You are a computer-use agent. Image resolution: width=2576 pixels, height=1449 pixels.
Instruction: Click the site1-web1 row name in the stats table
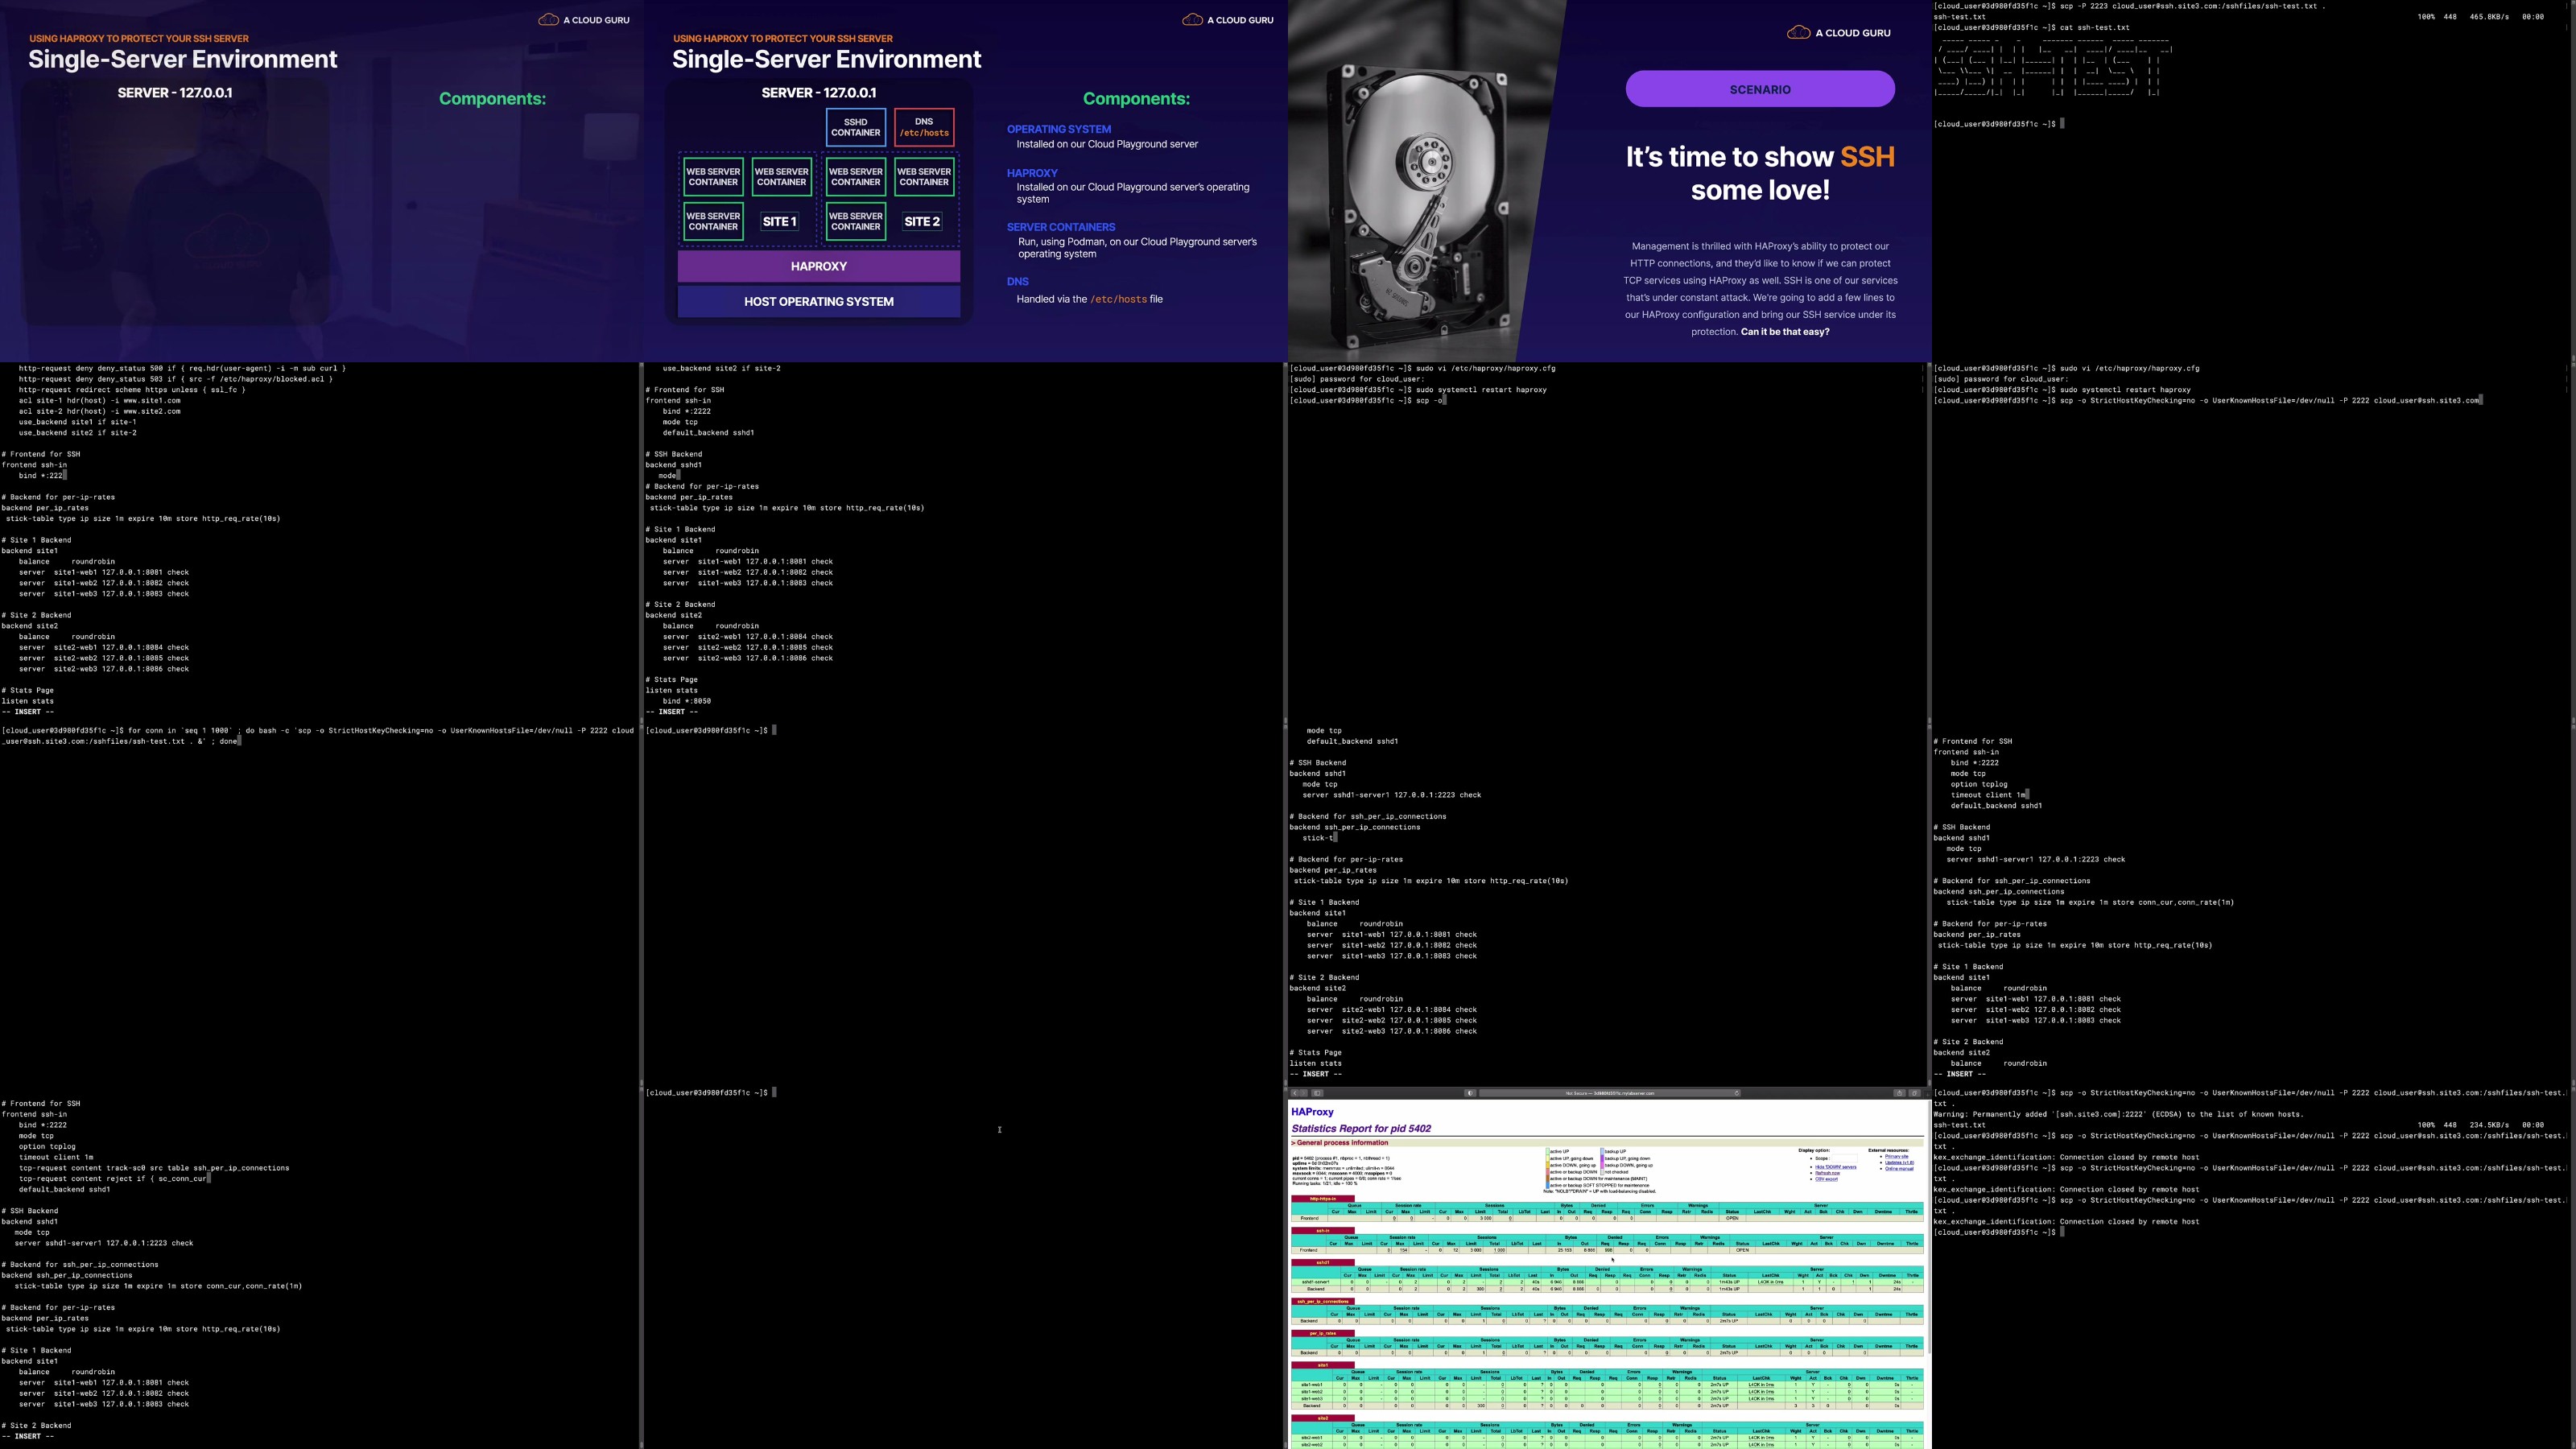(1312, 1385)
